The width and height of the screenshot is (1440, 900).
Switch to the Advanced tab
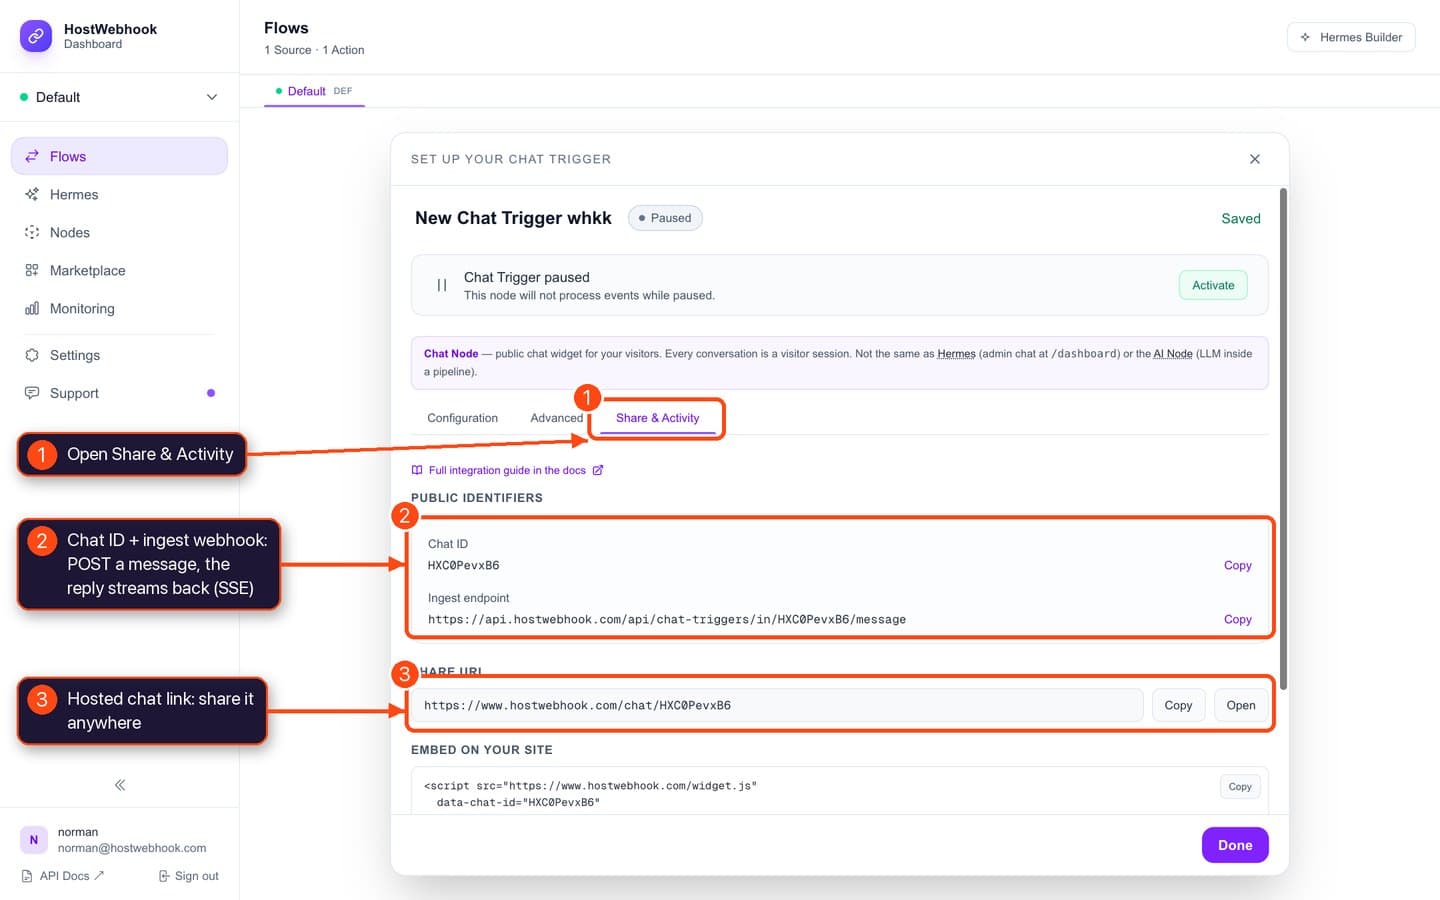pos(556,418)
